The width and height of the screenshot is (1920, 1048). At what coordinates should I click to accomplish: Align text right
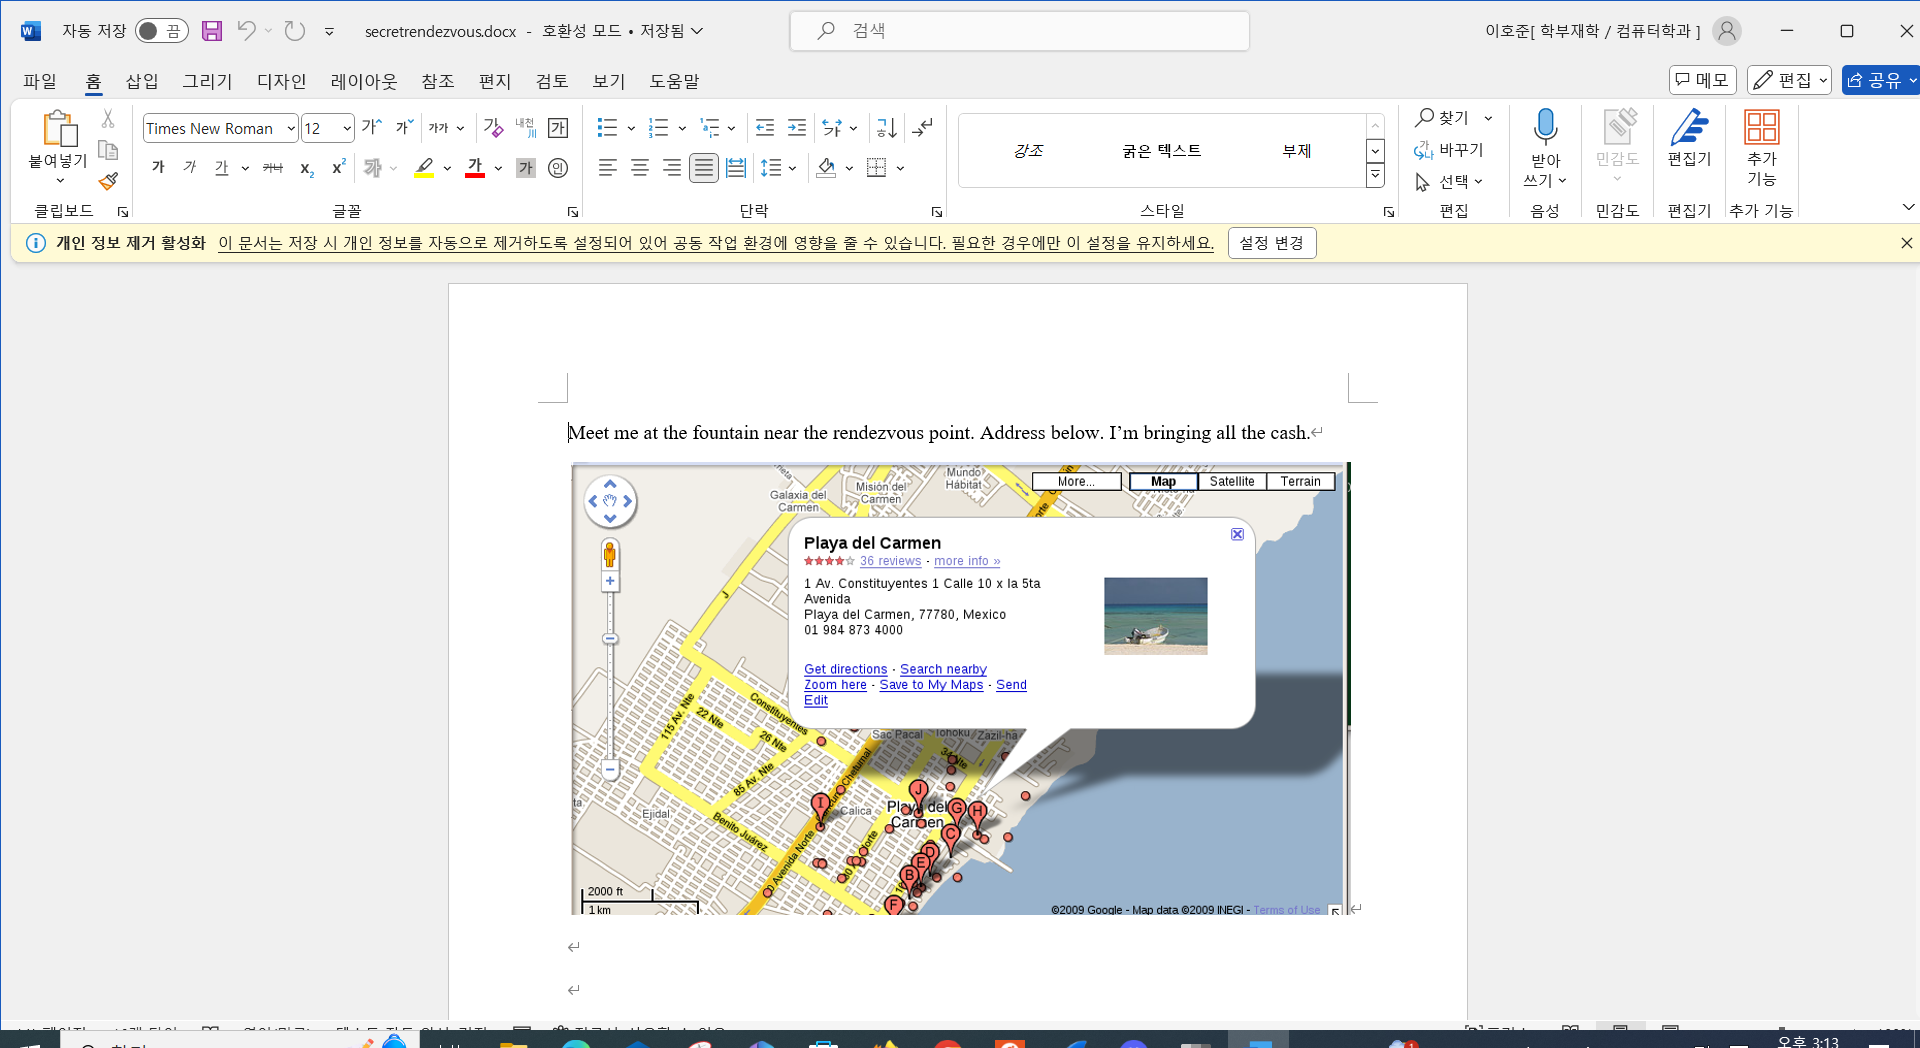click(x=671, y=168)
